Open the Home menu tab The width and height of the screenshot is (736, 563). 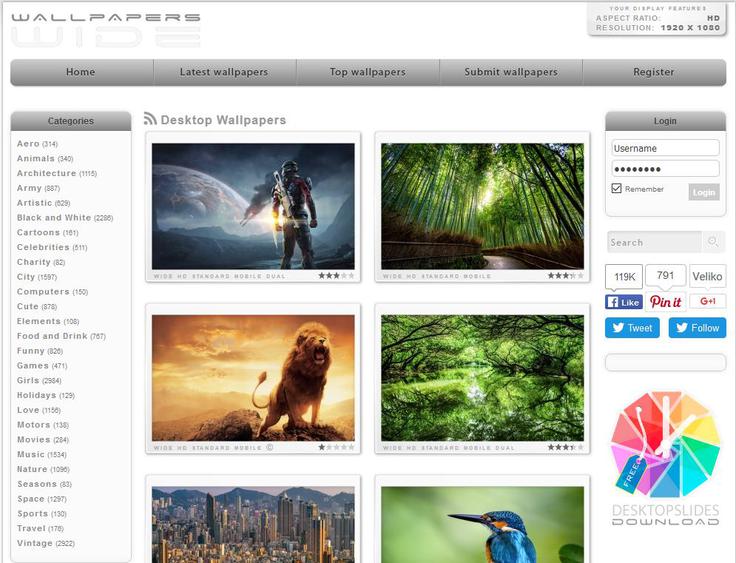pos(82,72)
